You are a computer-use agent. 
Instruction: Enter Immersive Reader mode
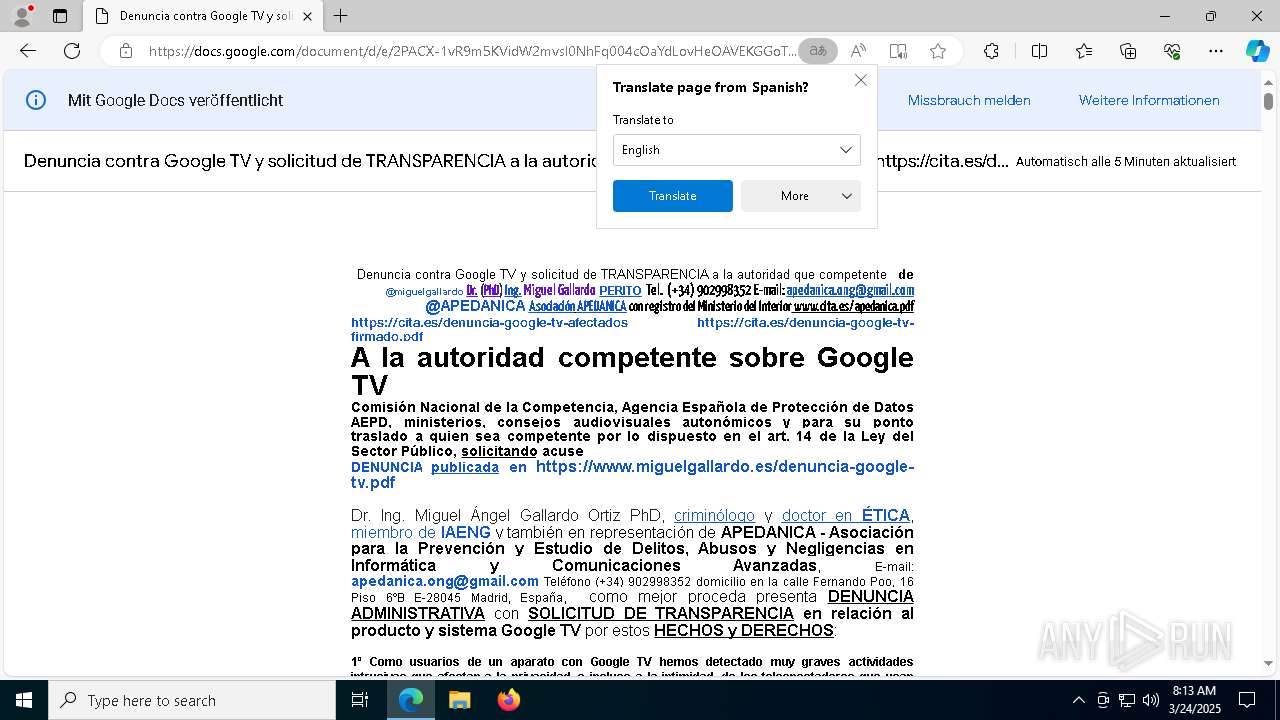tap(898, 51)
